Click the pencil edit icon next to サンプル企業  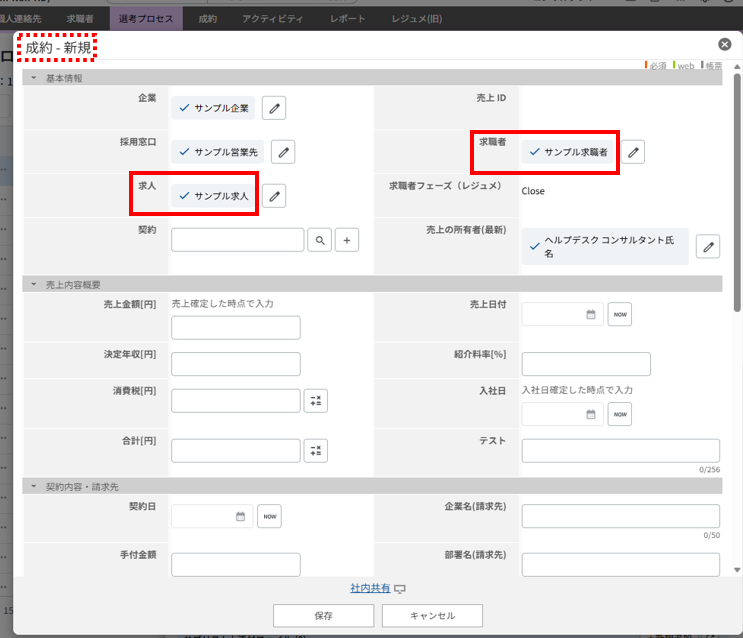[x=274, y=108]
